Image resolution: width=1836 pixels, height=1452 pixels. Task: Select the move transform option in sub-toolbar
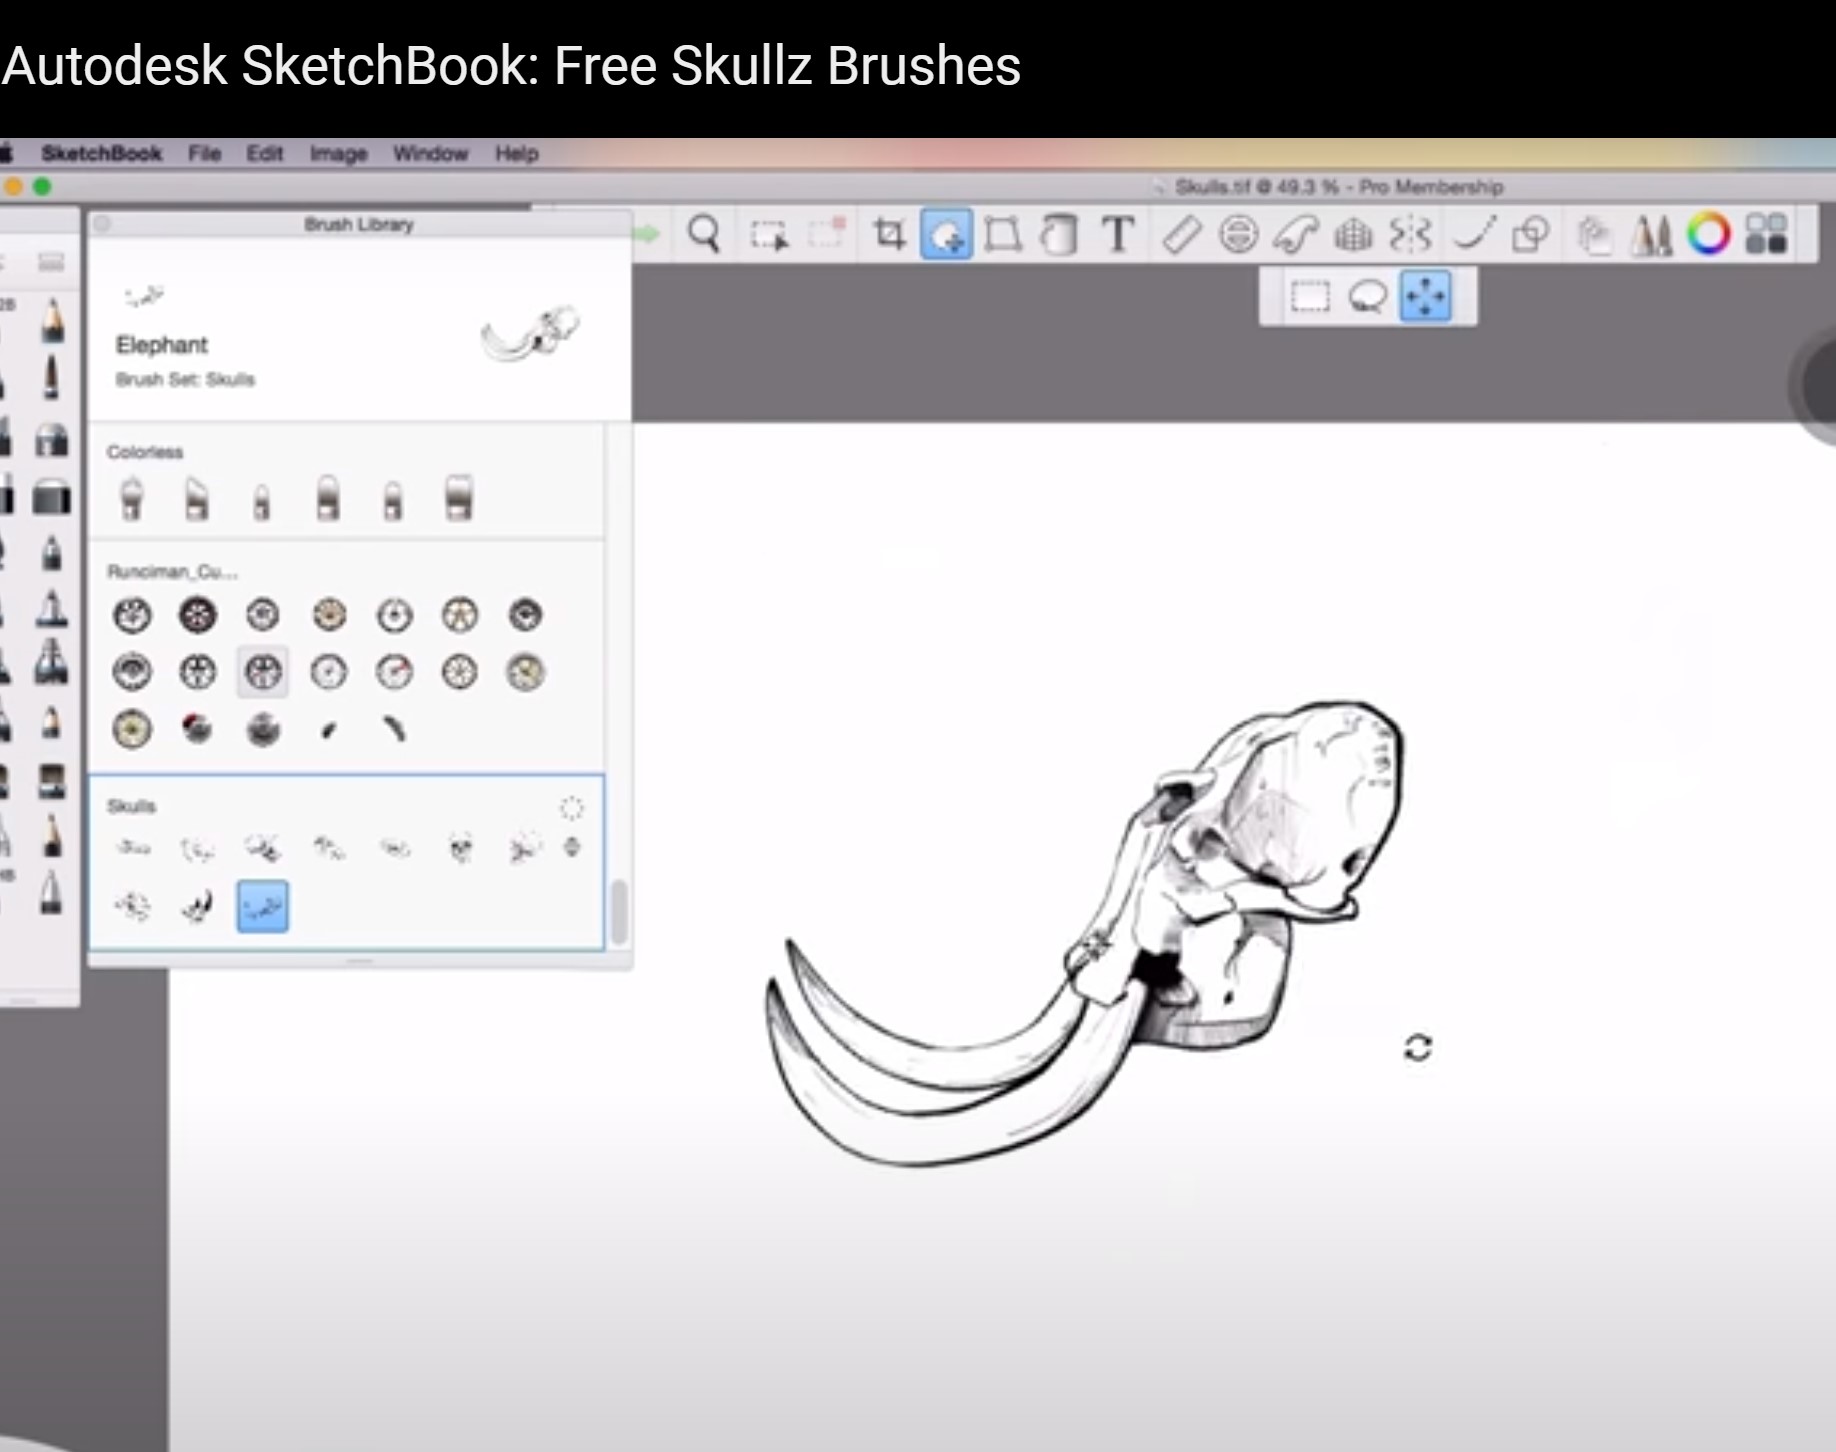click(1425, 297)
